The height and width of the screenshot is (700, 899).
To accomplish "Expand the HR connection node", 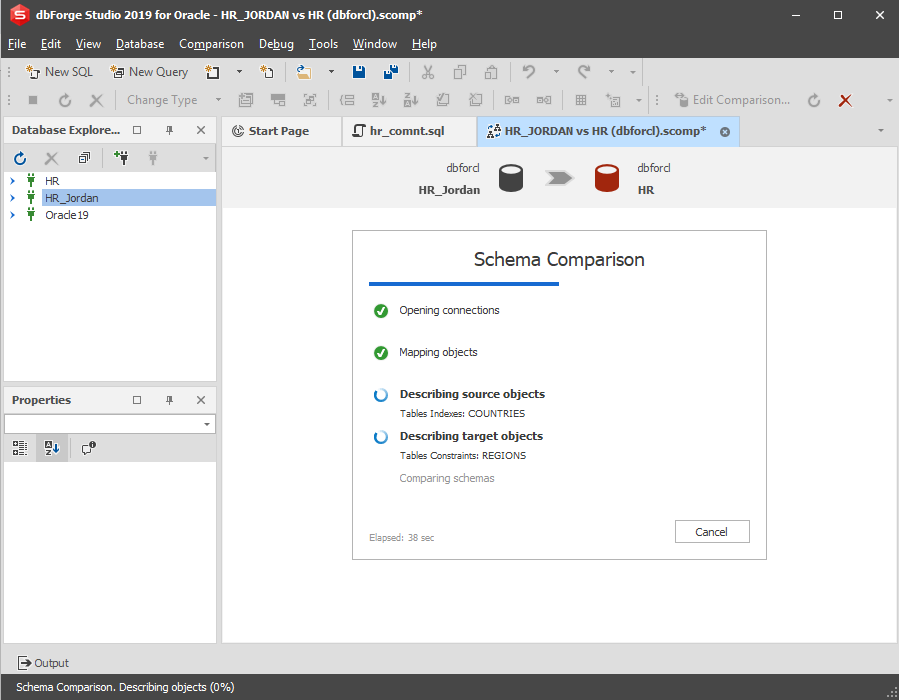I will (13, 181).
